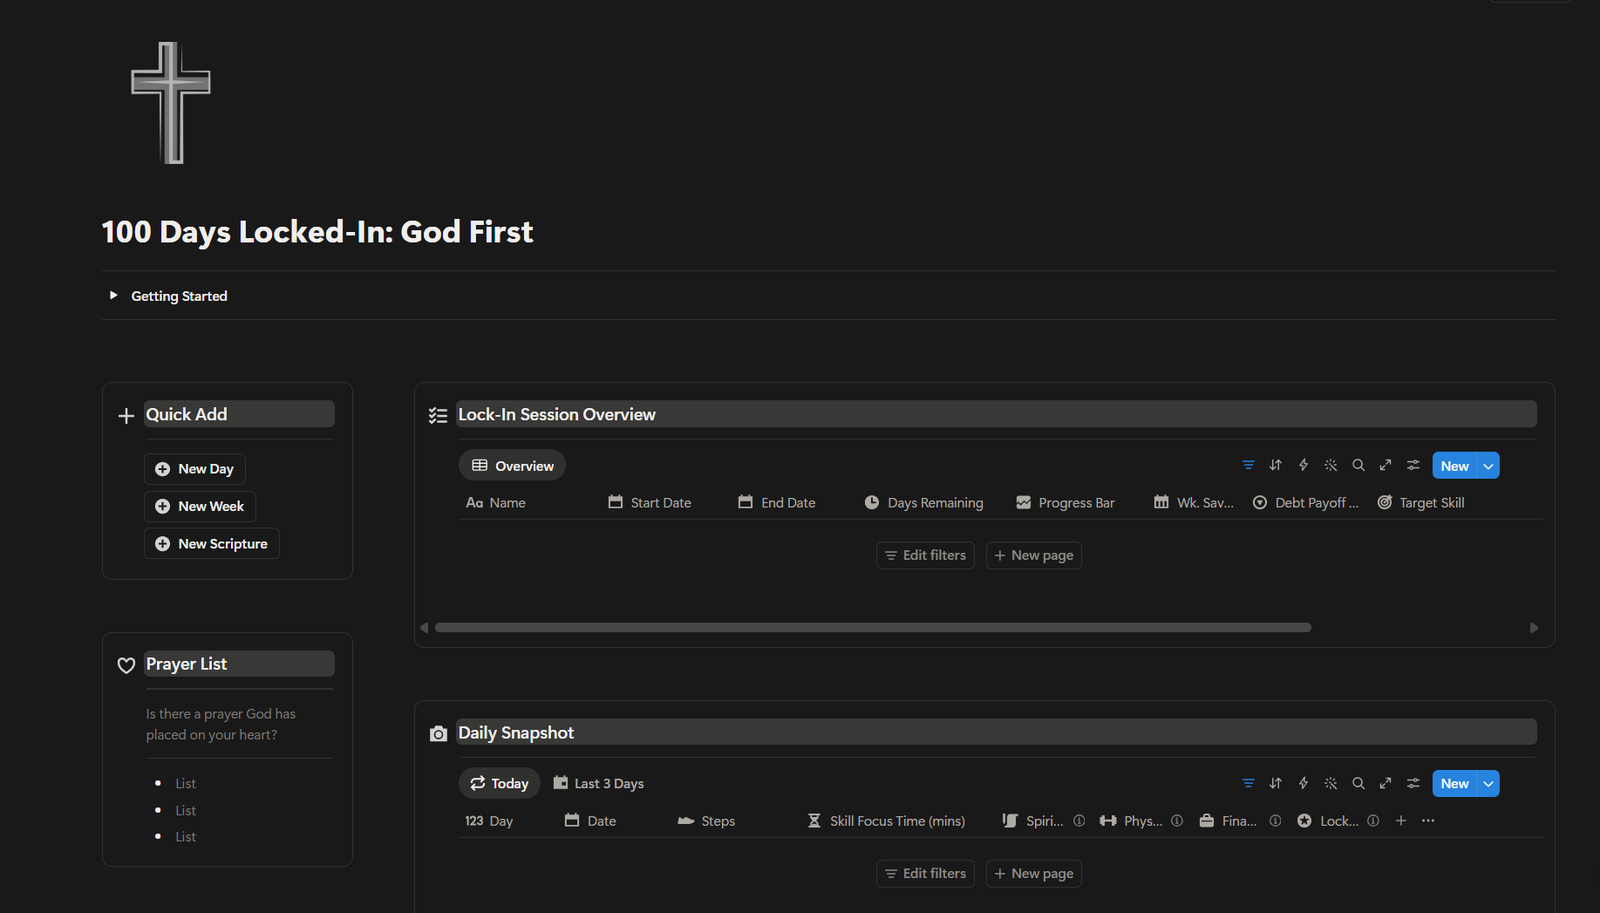This screenshot has height=913, width=1600.
Task: Click AI sparkle icon in Daily Snapshot toolbar
Action: coord(1330,783)
